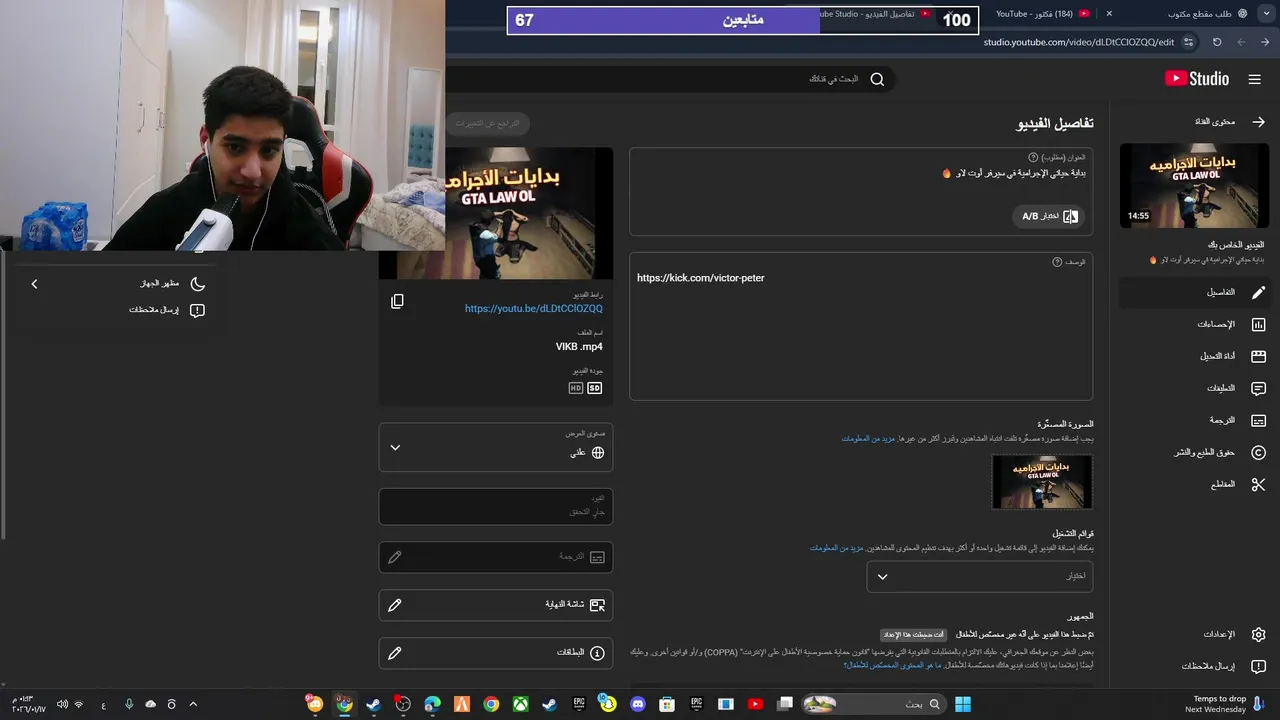Edit end screen pencil icon
This screenshot has width=1280, height=720.
pyautogui.click(x=395, y=605)
